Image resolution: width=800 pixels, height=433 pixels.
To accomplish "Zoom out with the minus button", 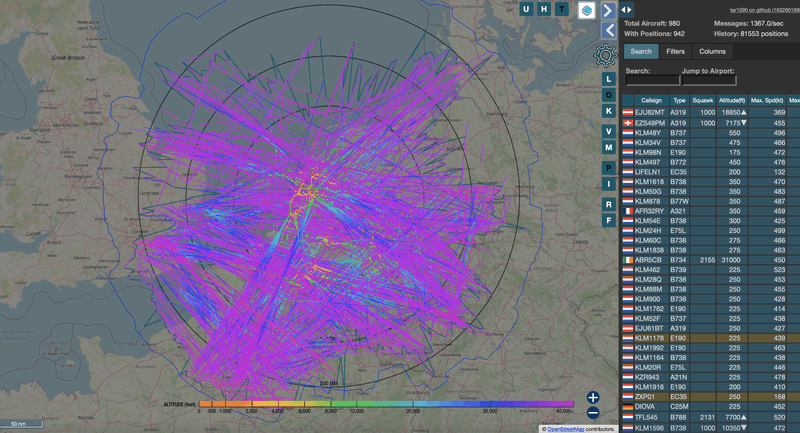I will [x=592, y=413].
